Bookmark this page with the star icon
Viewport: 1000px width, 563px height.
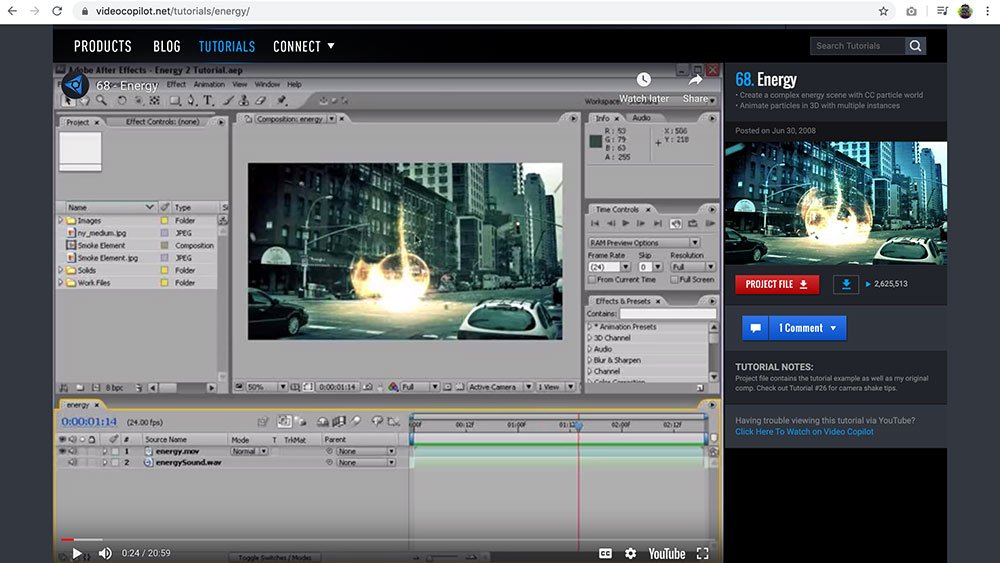pyautogui.click(x=883, y=11)
